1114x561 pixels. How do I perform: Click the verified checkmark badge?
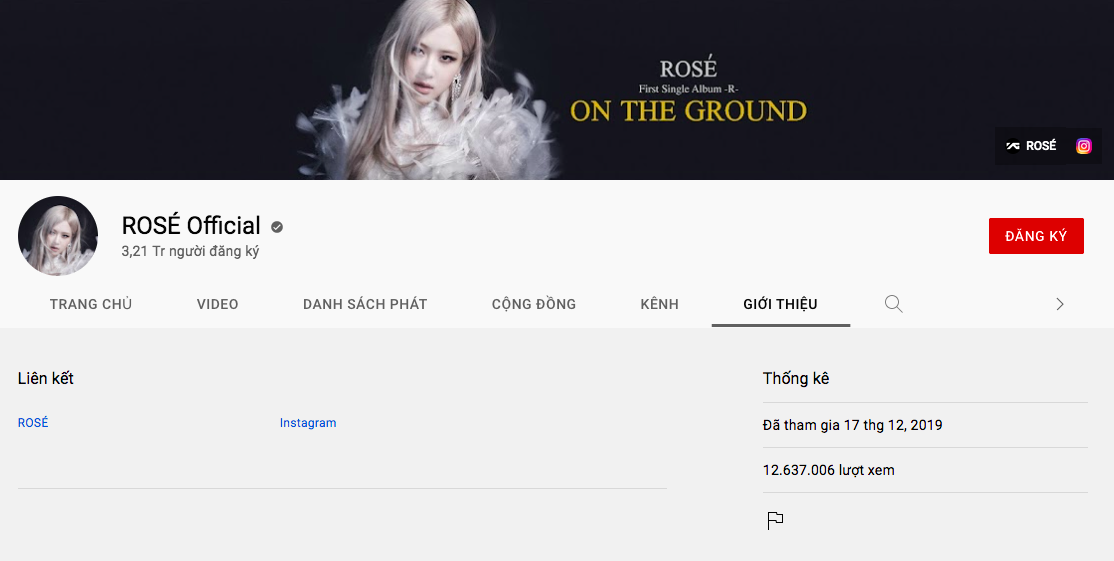[277, 226]
